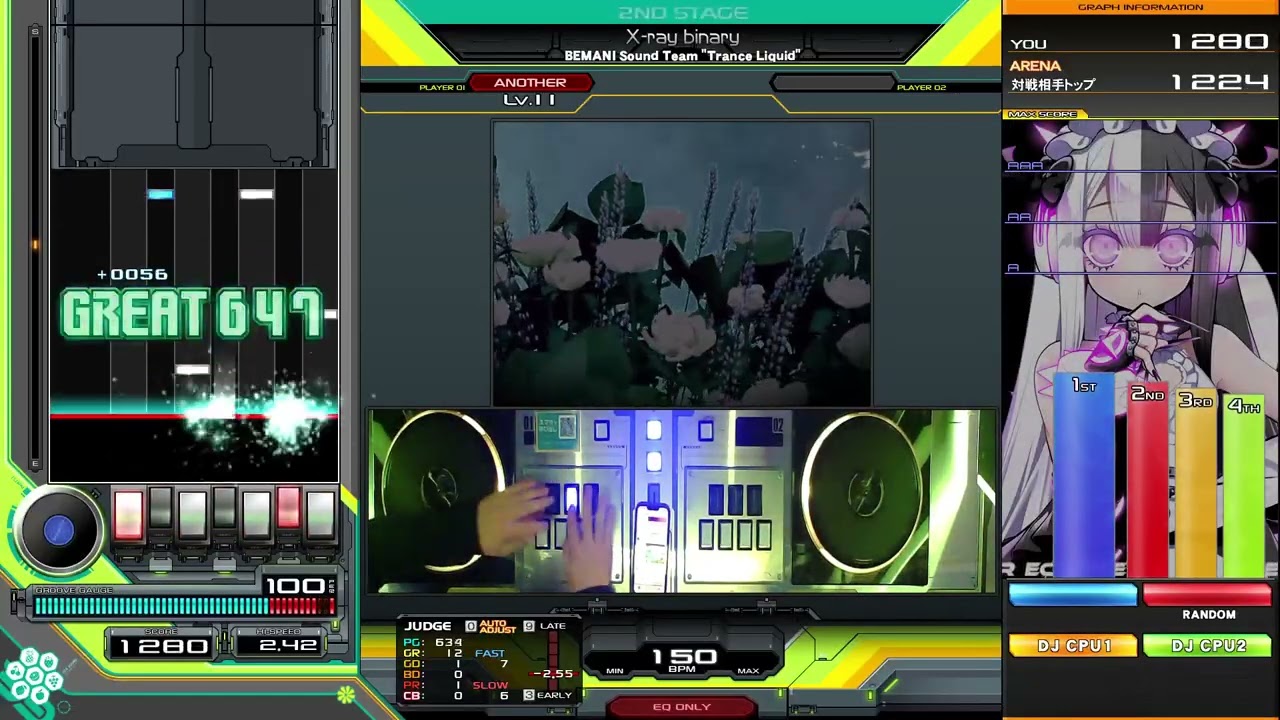Click the MAX SCORE label
This screenshot has height=720, width=1280.
tap(1042, 114)
